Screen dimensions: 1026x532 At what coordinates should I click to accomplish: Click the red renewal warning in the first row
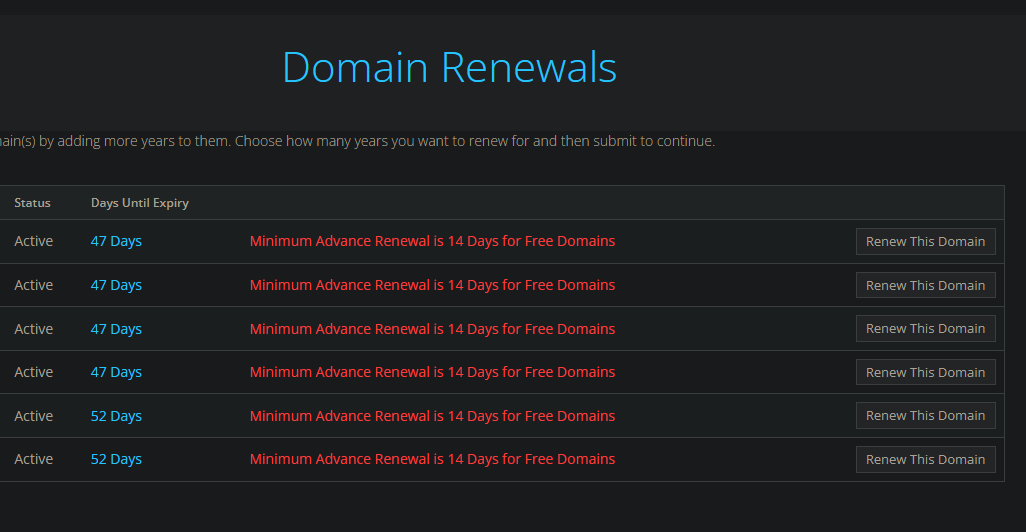click(x=432, y=241)
